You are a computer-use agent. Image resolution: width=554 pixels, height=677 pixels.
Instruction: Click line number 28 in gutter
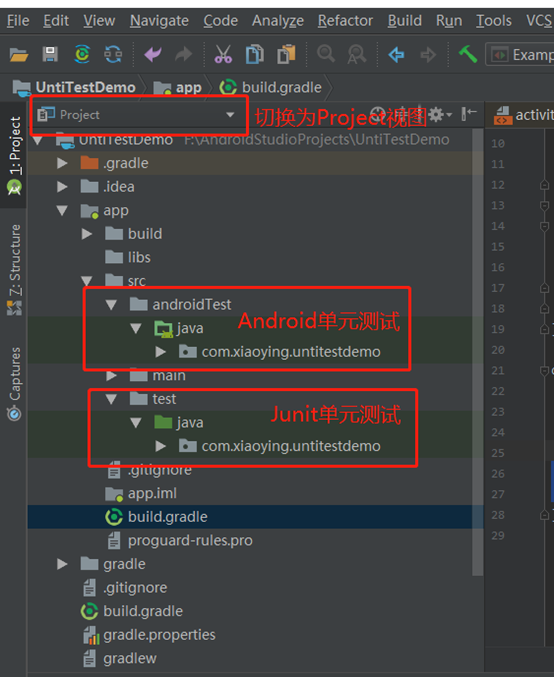pos(498,515)
